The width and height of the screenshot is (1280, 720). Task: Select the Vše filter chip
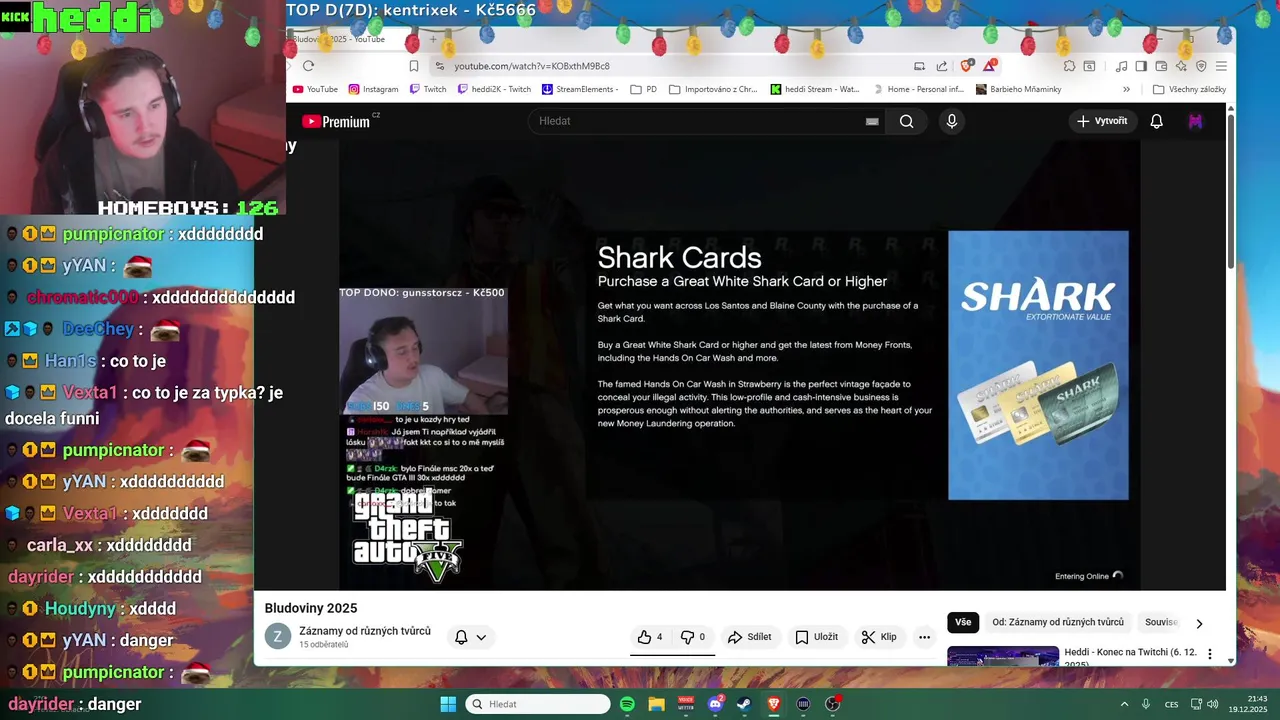(x=963, y=622)
